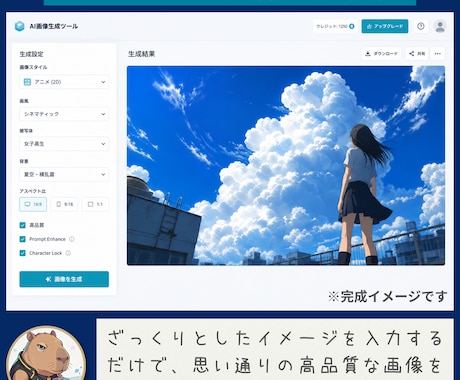
Task: Click the 生成設定 heading
Action: (31, 54)
